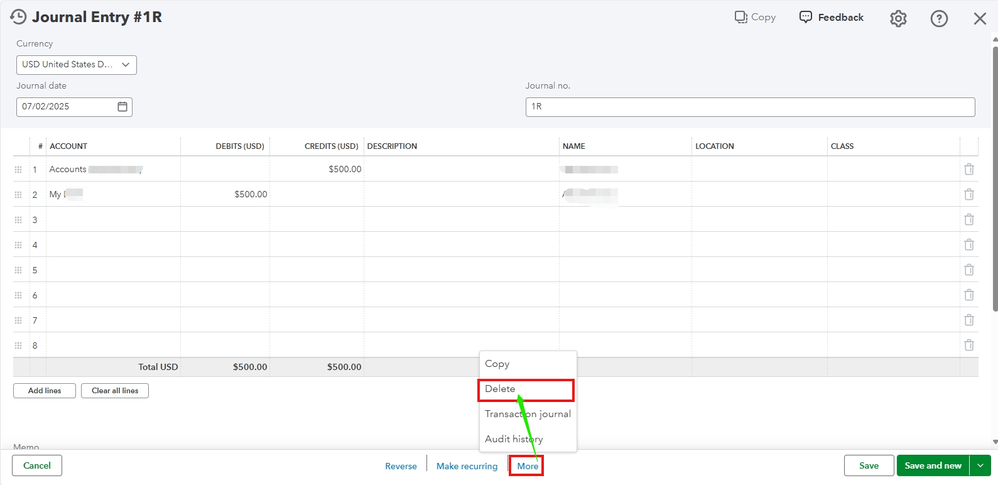
Task: Open the settings gear icon
Action: [898, 18]
